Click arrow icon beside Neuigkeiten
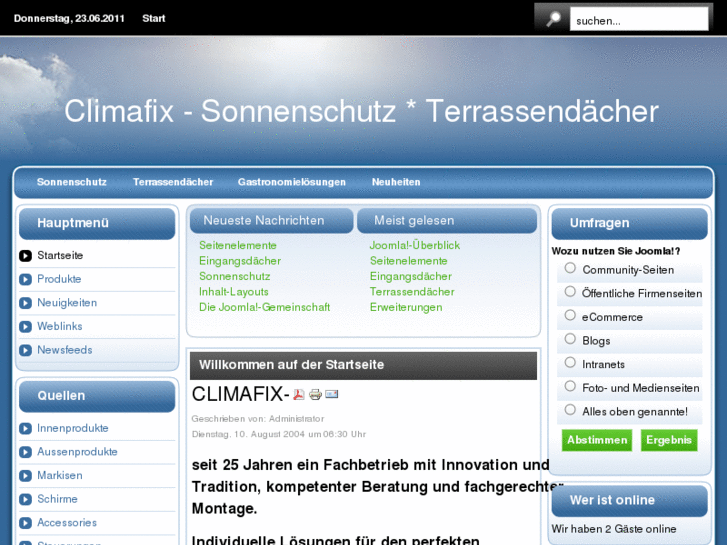The width and height of the screenshot is (727, 545). pos(26,303)
